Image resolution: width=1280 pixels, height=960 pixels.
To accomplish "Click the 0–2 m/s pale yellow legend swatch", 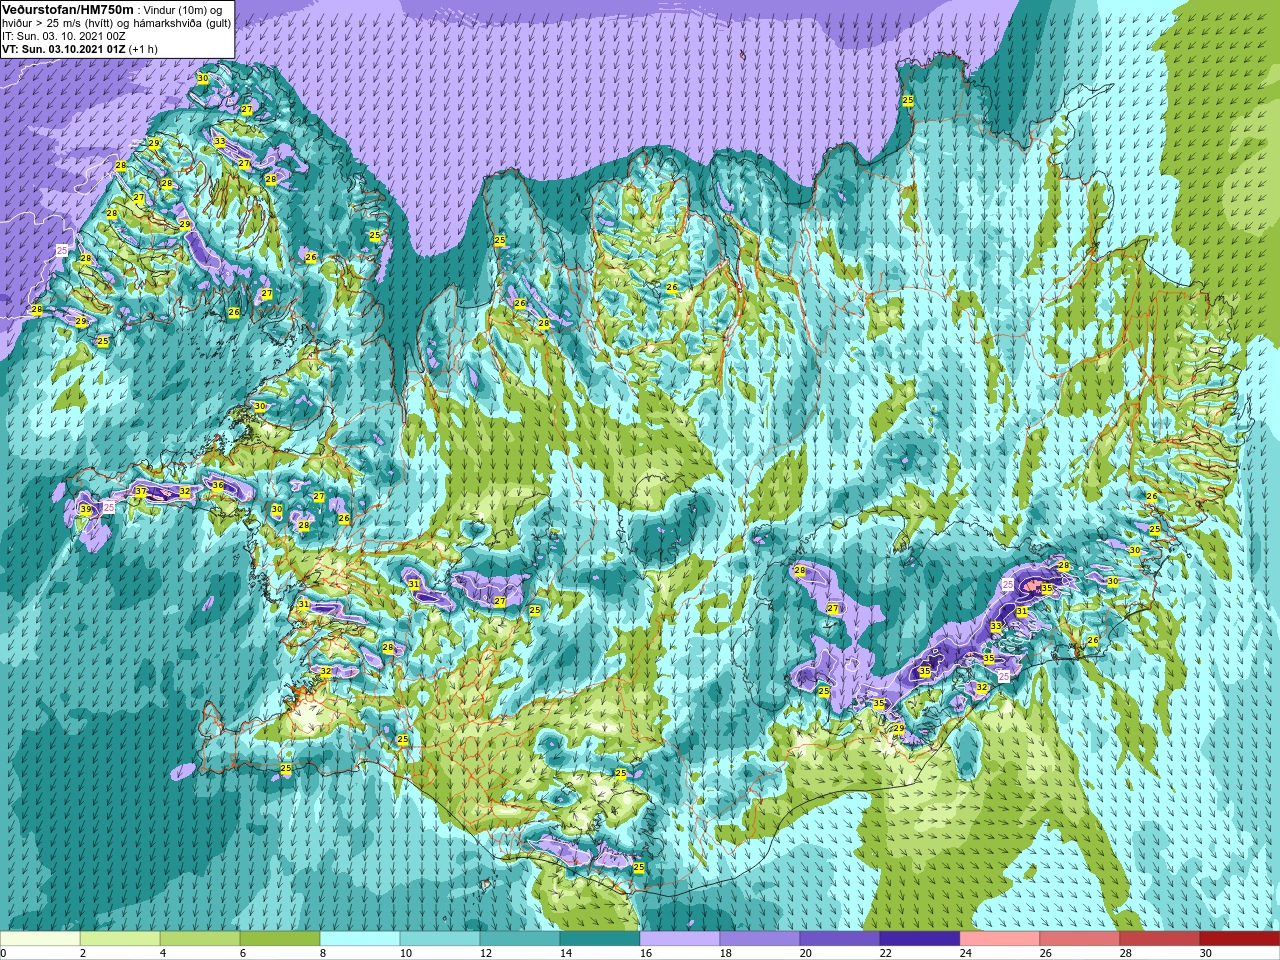I will (x=40, y=939).
